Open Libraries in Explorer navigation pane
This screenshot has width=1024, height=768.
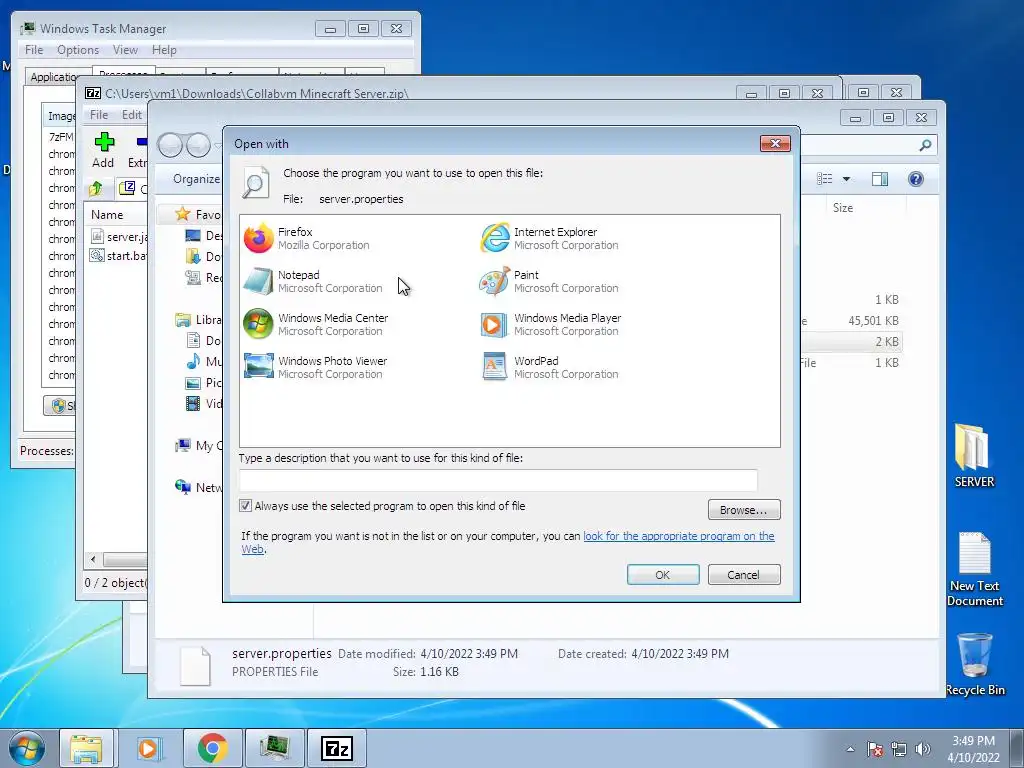coord(199,319)
